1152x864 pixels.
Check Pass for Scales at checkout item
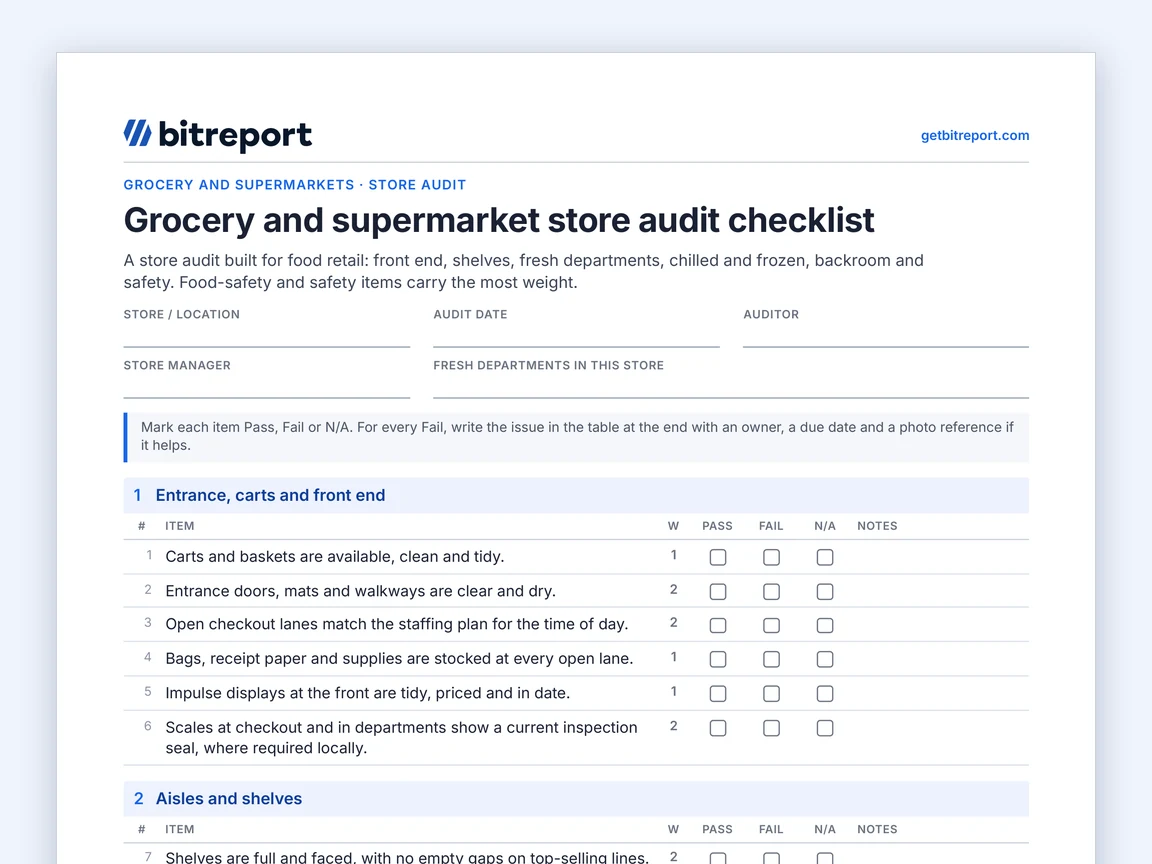coord(718,728)
